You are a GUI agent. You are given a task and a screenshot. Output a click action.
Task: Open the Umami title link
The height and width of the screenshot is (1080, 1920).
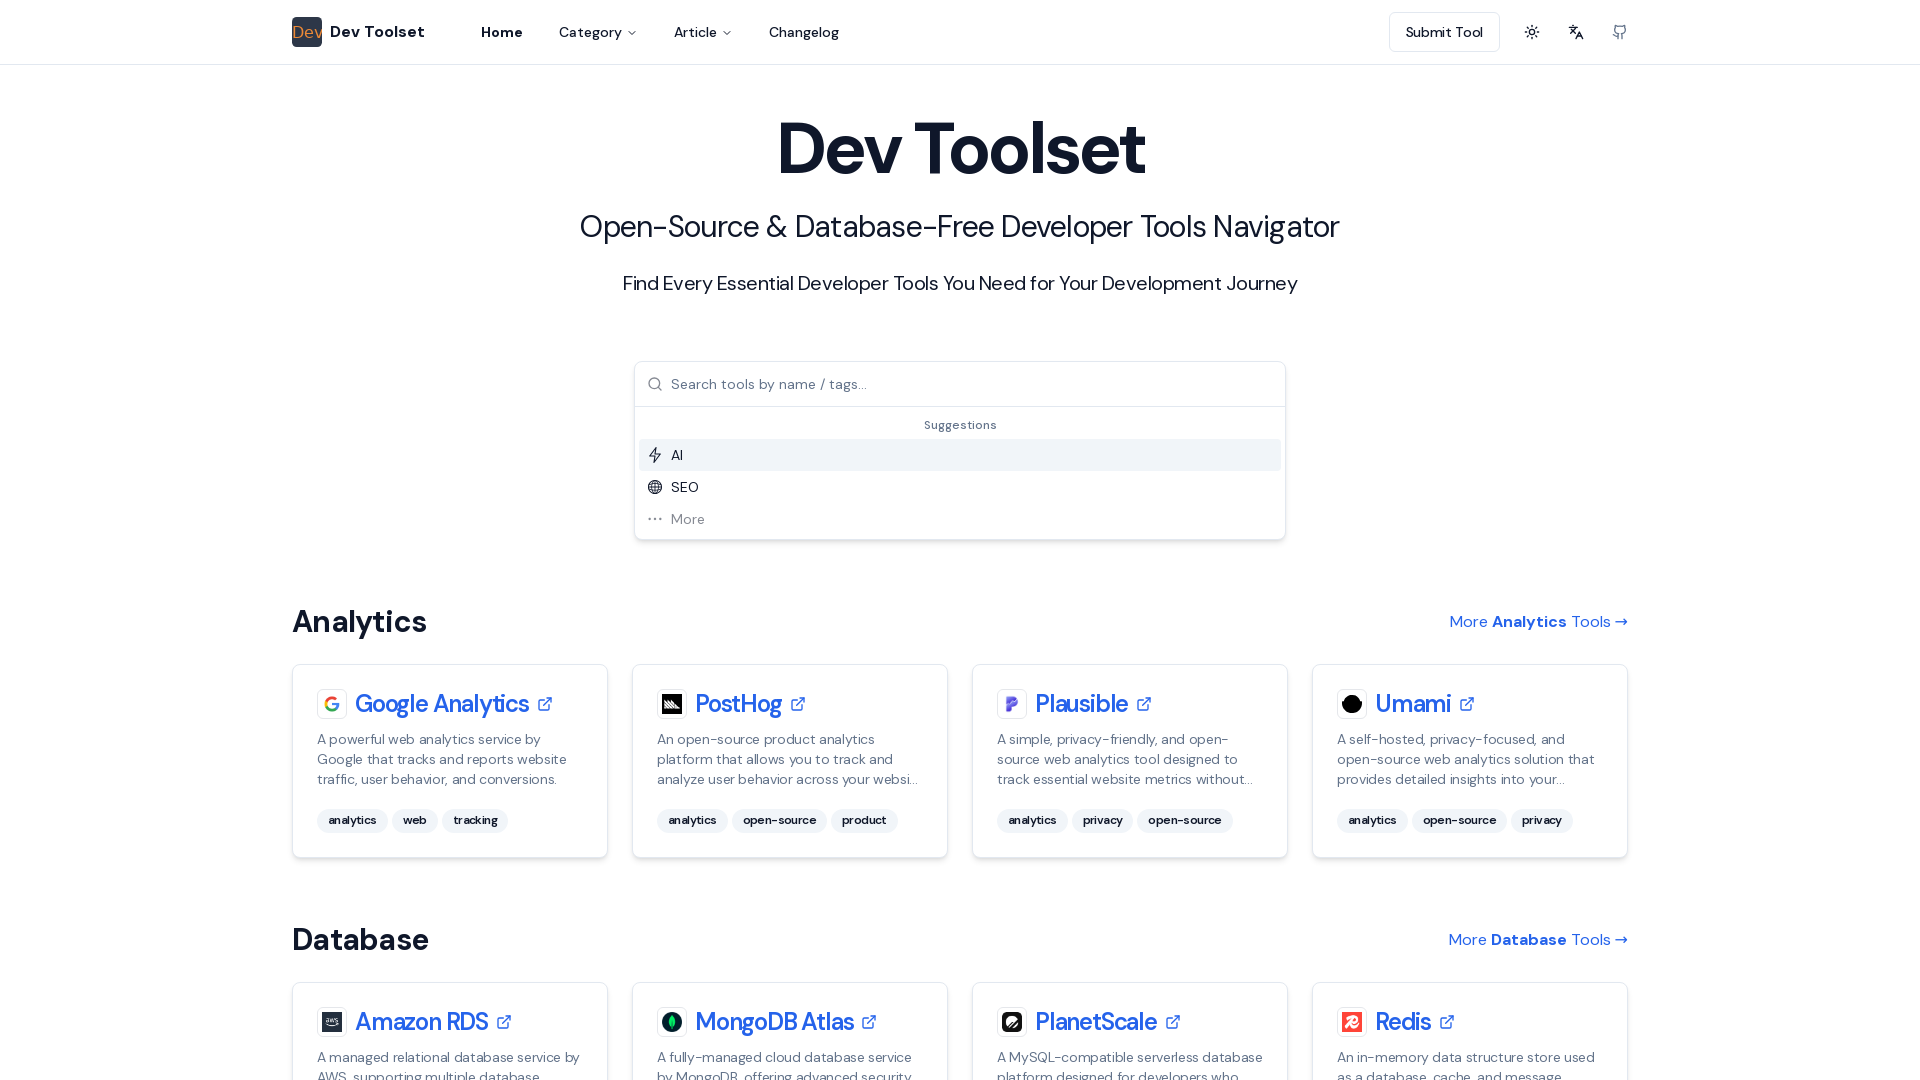(x=1413, y=704)
